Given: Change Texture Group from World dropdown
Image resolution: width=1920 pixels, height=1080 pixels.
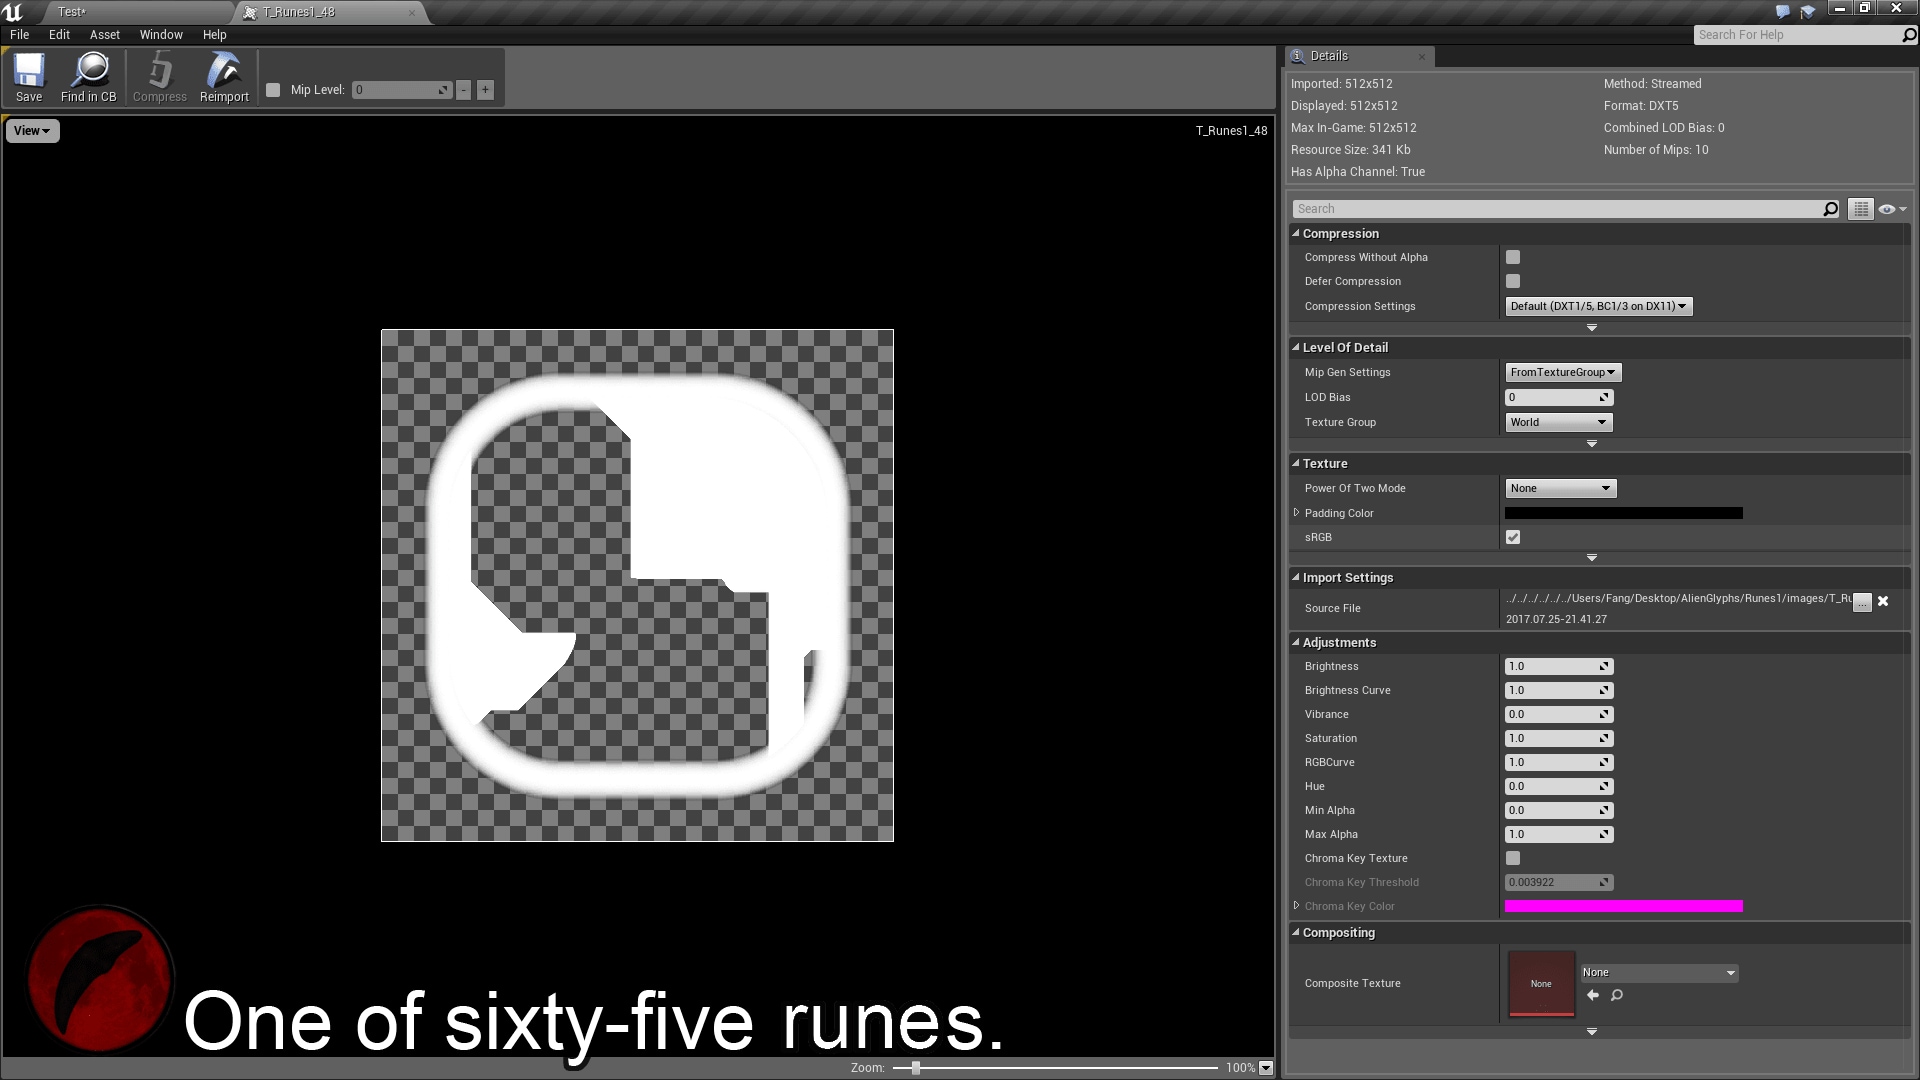Looking at the screenshot, I should [x=1558, y=422].
